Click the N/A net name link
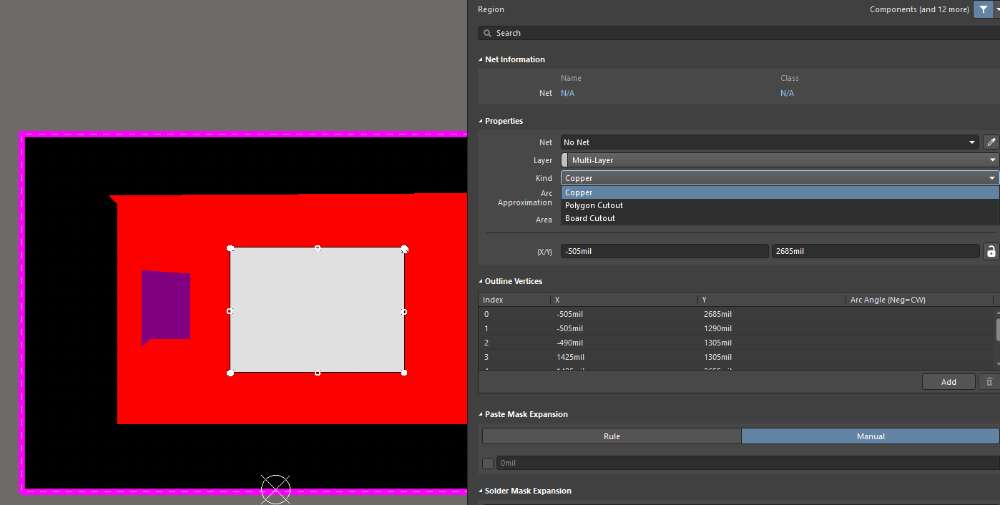 [x=568, y=93]
